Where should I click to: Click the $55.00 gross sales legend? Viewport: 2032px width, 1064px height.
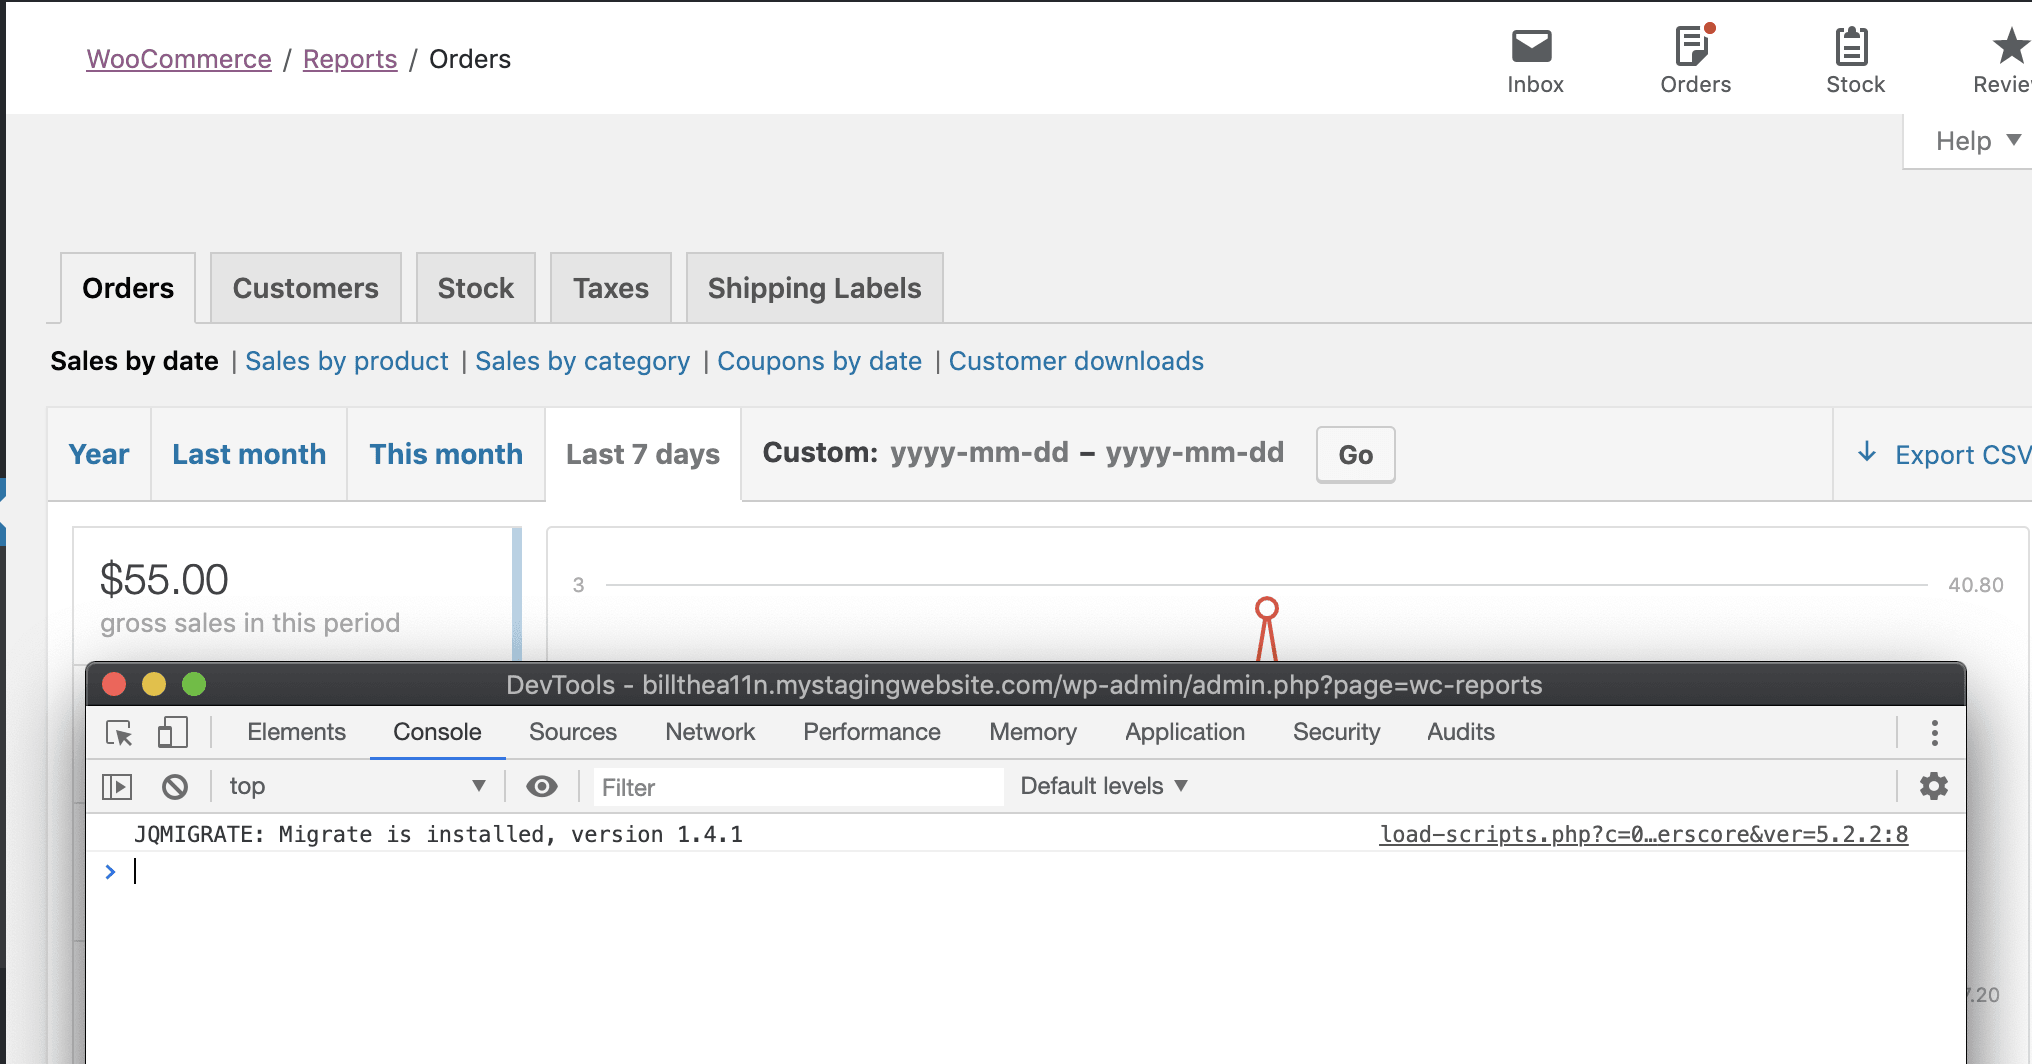pyautogui.click(x=296, y=596)
